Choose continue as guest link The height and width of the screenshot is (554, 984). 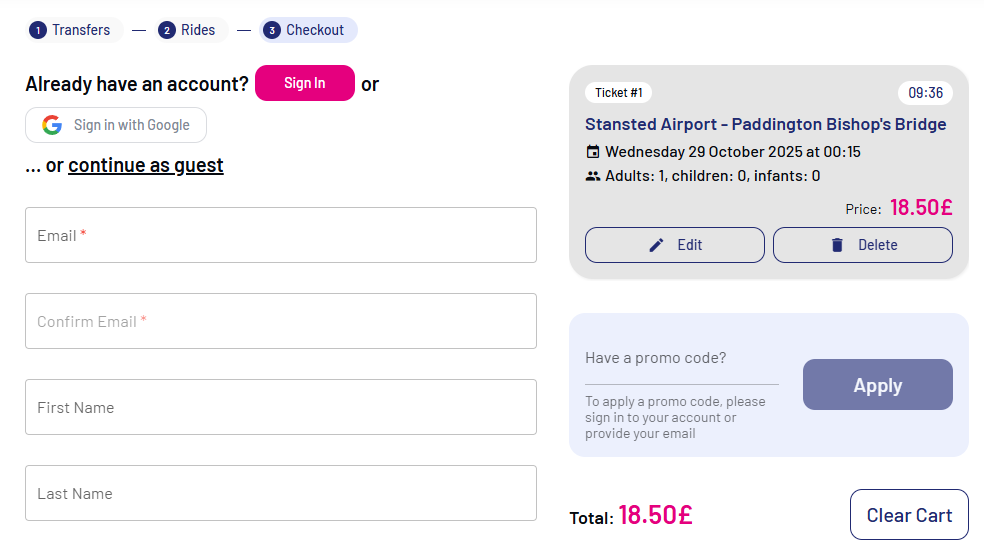146,165
